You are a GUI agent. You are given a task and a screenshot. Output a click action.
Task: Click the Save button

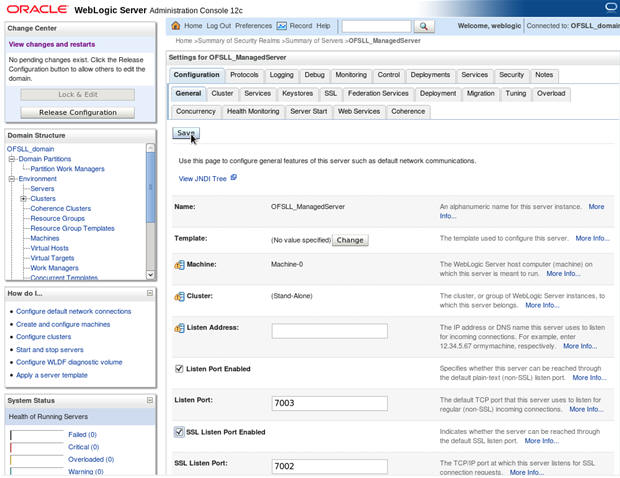186,133
